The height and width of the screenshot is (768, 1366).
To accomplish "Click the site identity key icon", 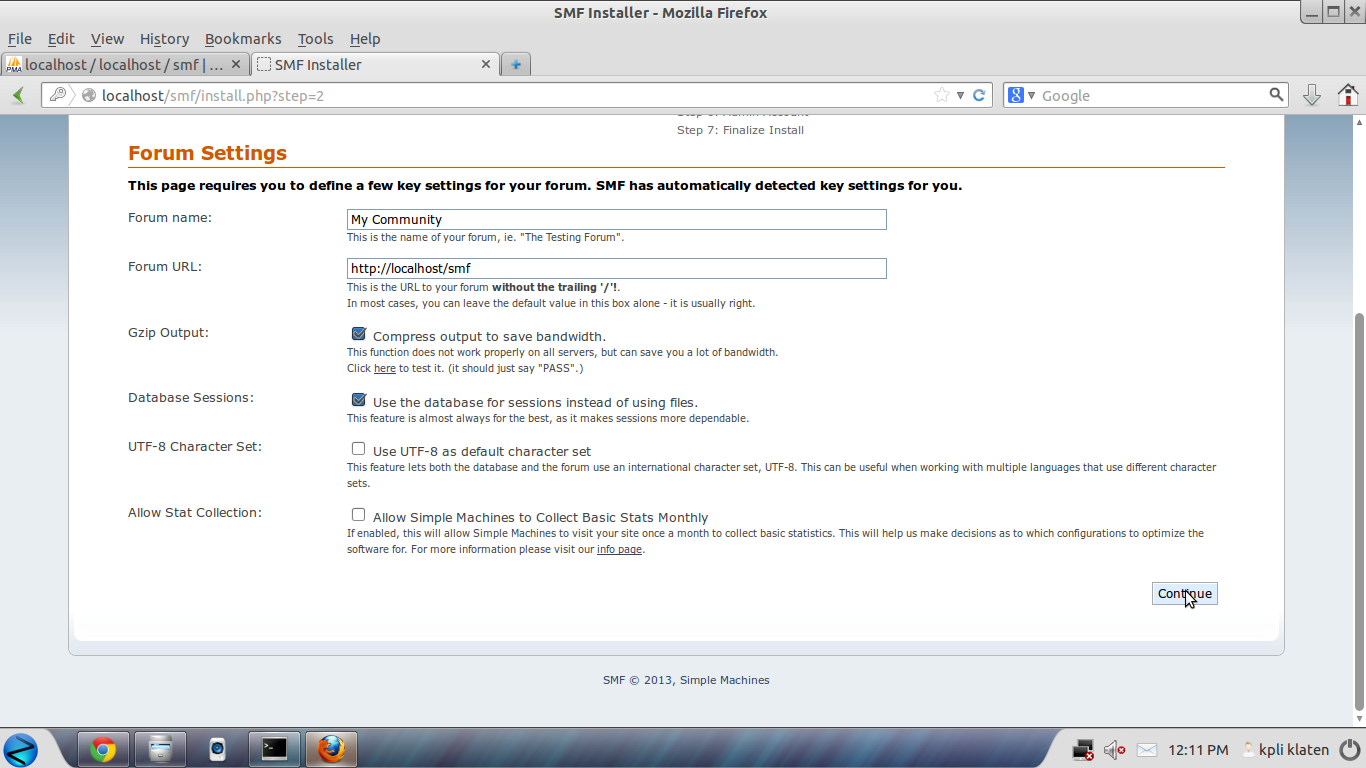I will click(x=58, y=95).
